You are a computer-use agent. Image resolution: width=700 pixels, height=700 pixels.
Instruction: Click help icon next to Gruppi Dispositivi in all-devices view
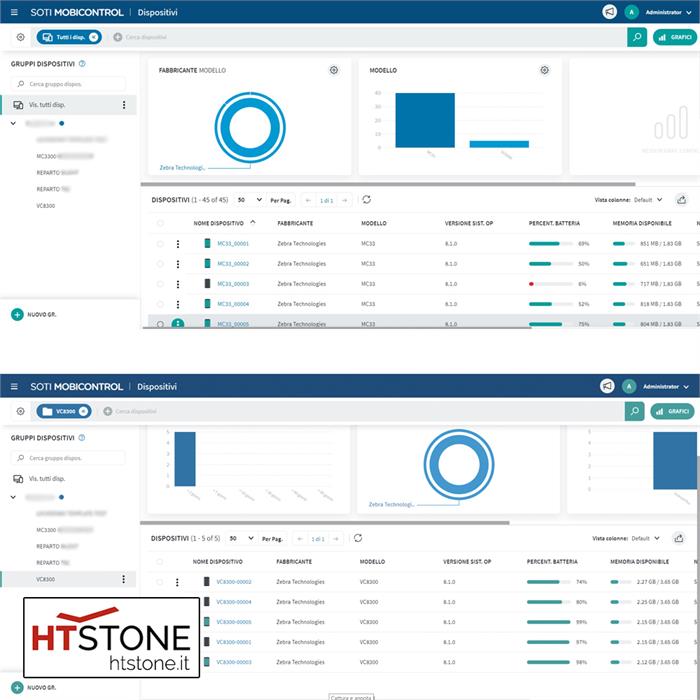coord(82,64)
